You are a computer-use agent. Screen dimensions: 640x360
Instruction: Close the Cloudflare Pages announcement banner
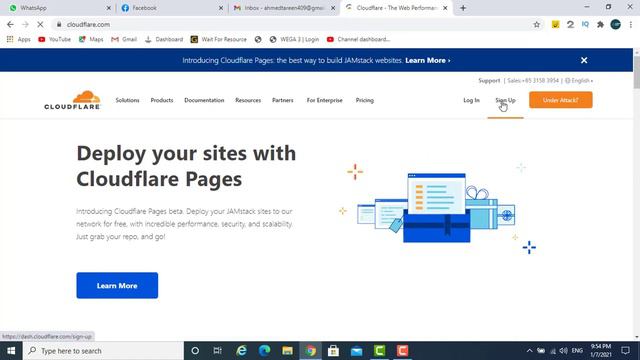584,60
